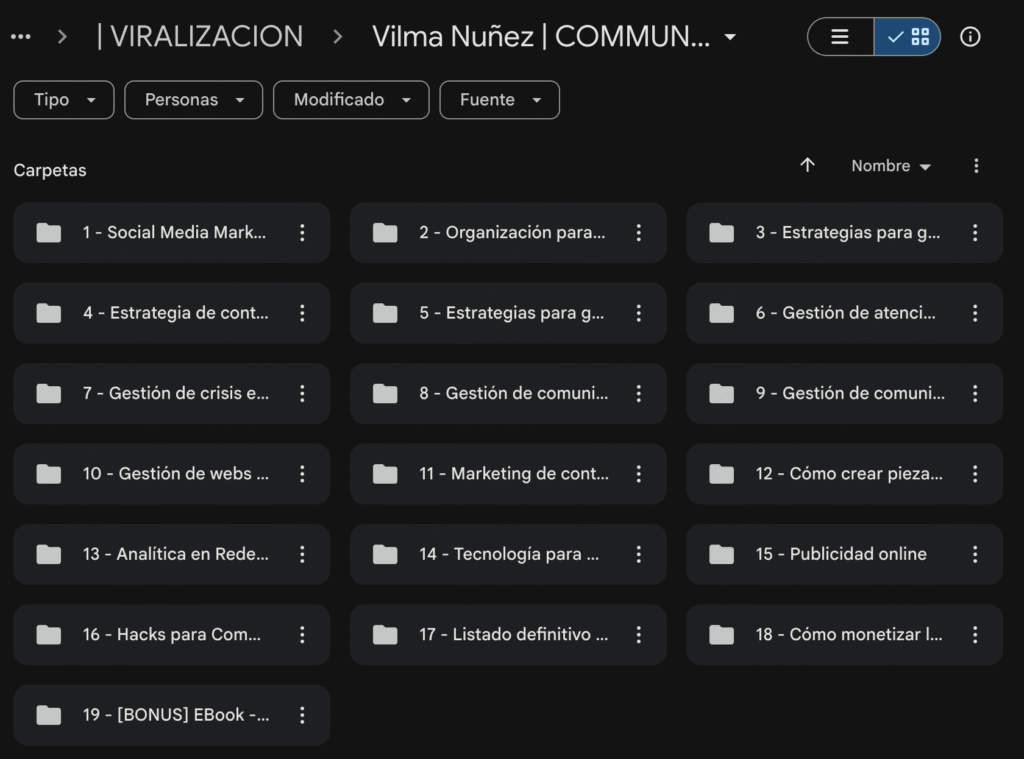Open the view details info icon
Image resolution: width=1024 pixels, height=759 pixels.
(x=969, y=37)
